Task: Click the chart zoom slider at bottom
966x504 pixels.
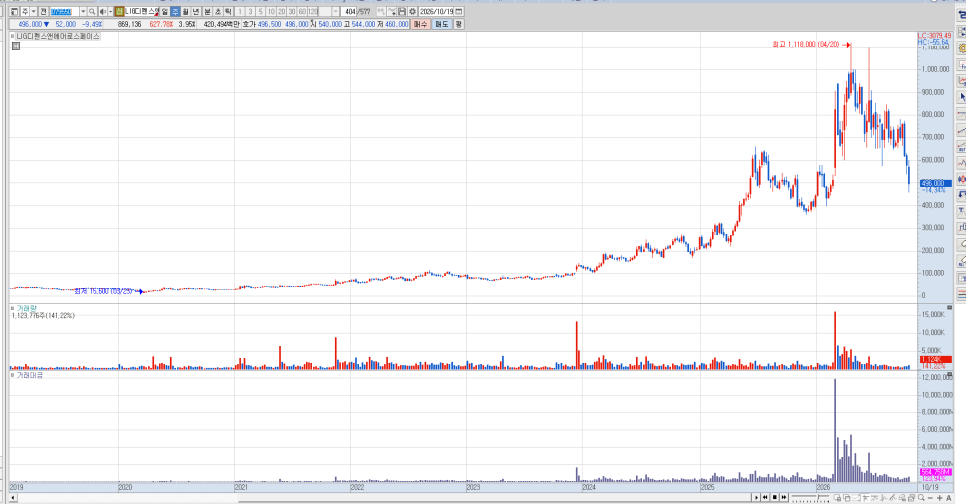Action: (811, 497)
